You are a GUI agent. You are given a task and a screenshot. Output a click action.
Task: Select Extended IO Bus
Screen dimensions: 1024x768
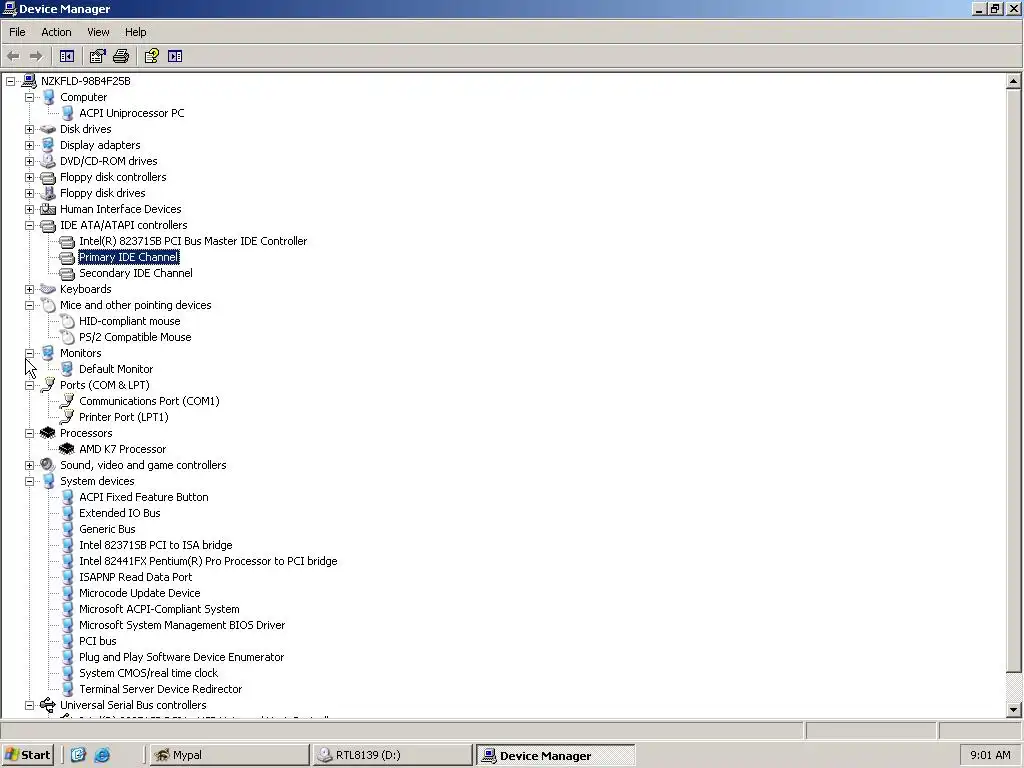[x=120, y=513]
